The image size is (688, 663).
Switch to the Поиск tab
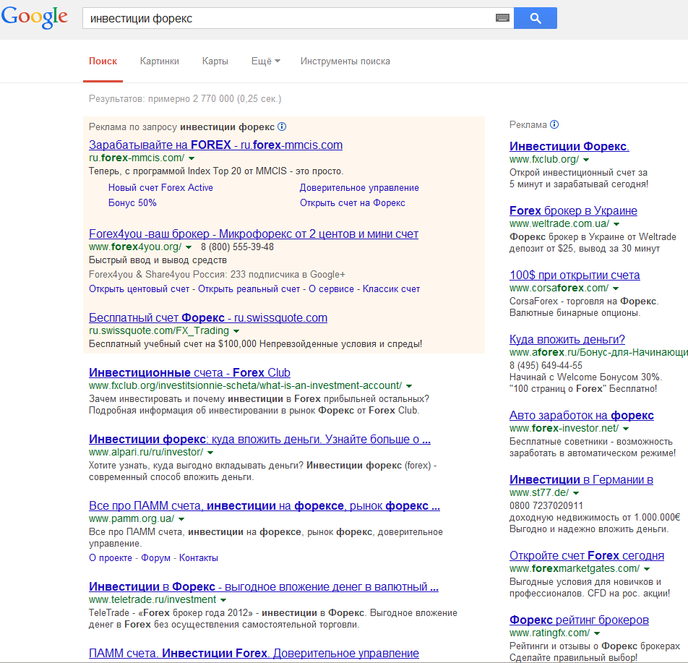pos(103,61)
